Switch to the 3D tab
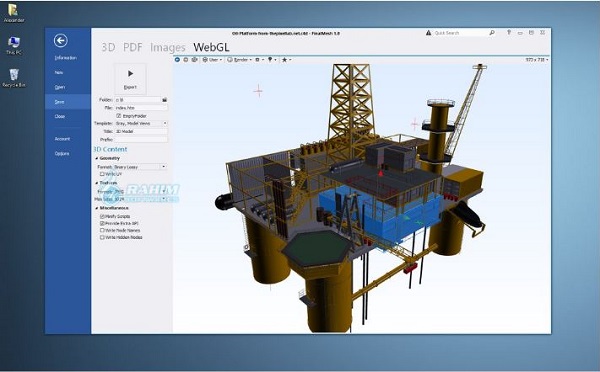This screenshot has width=600, height=372. (108, 47)
